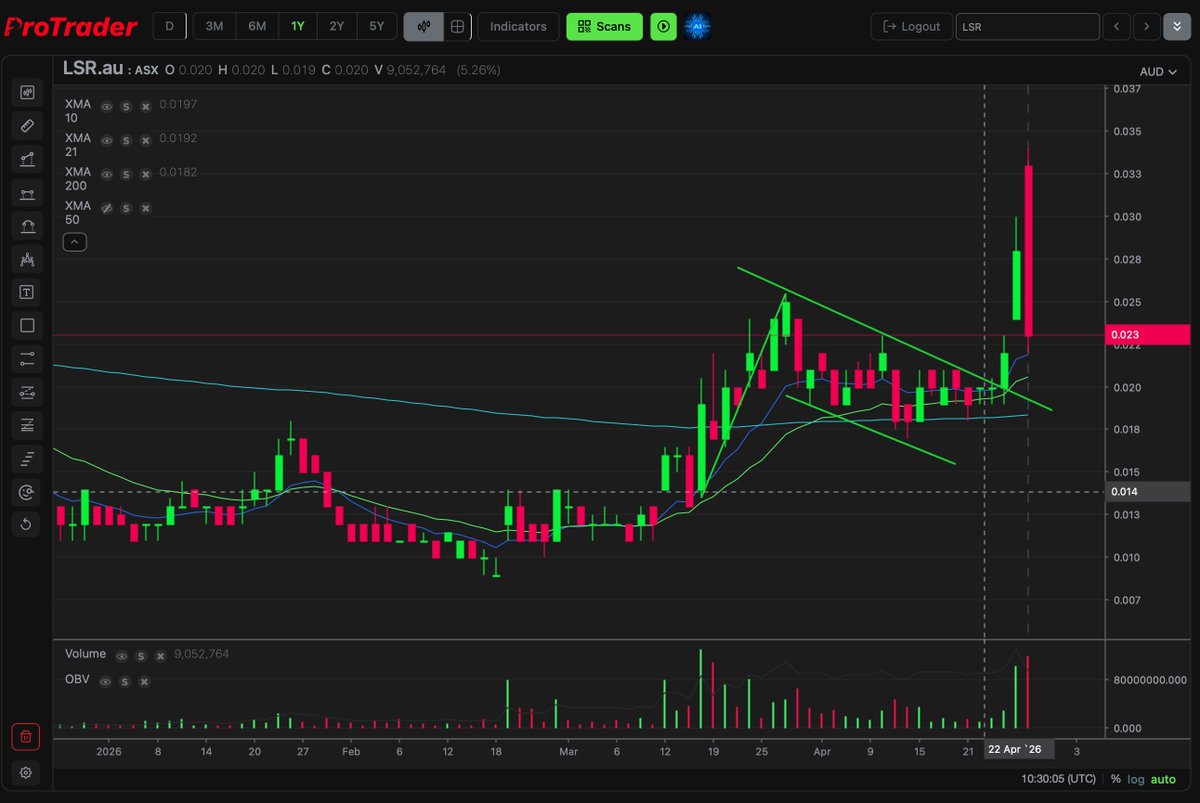Toggle Volume indicator visibility
1200x803 pixels.
(122, 655)
